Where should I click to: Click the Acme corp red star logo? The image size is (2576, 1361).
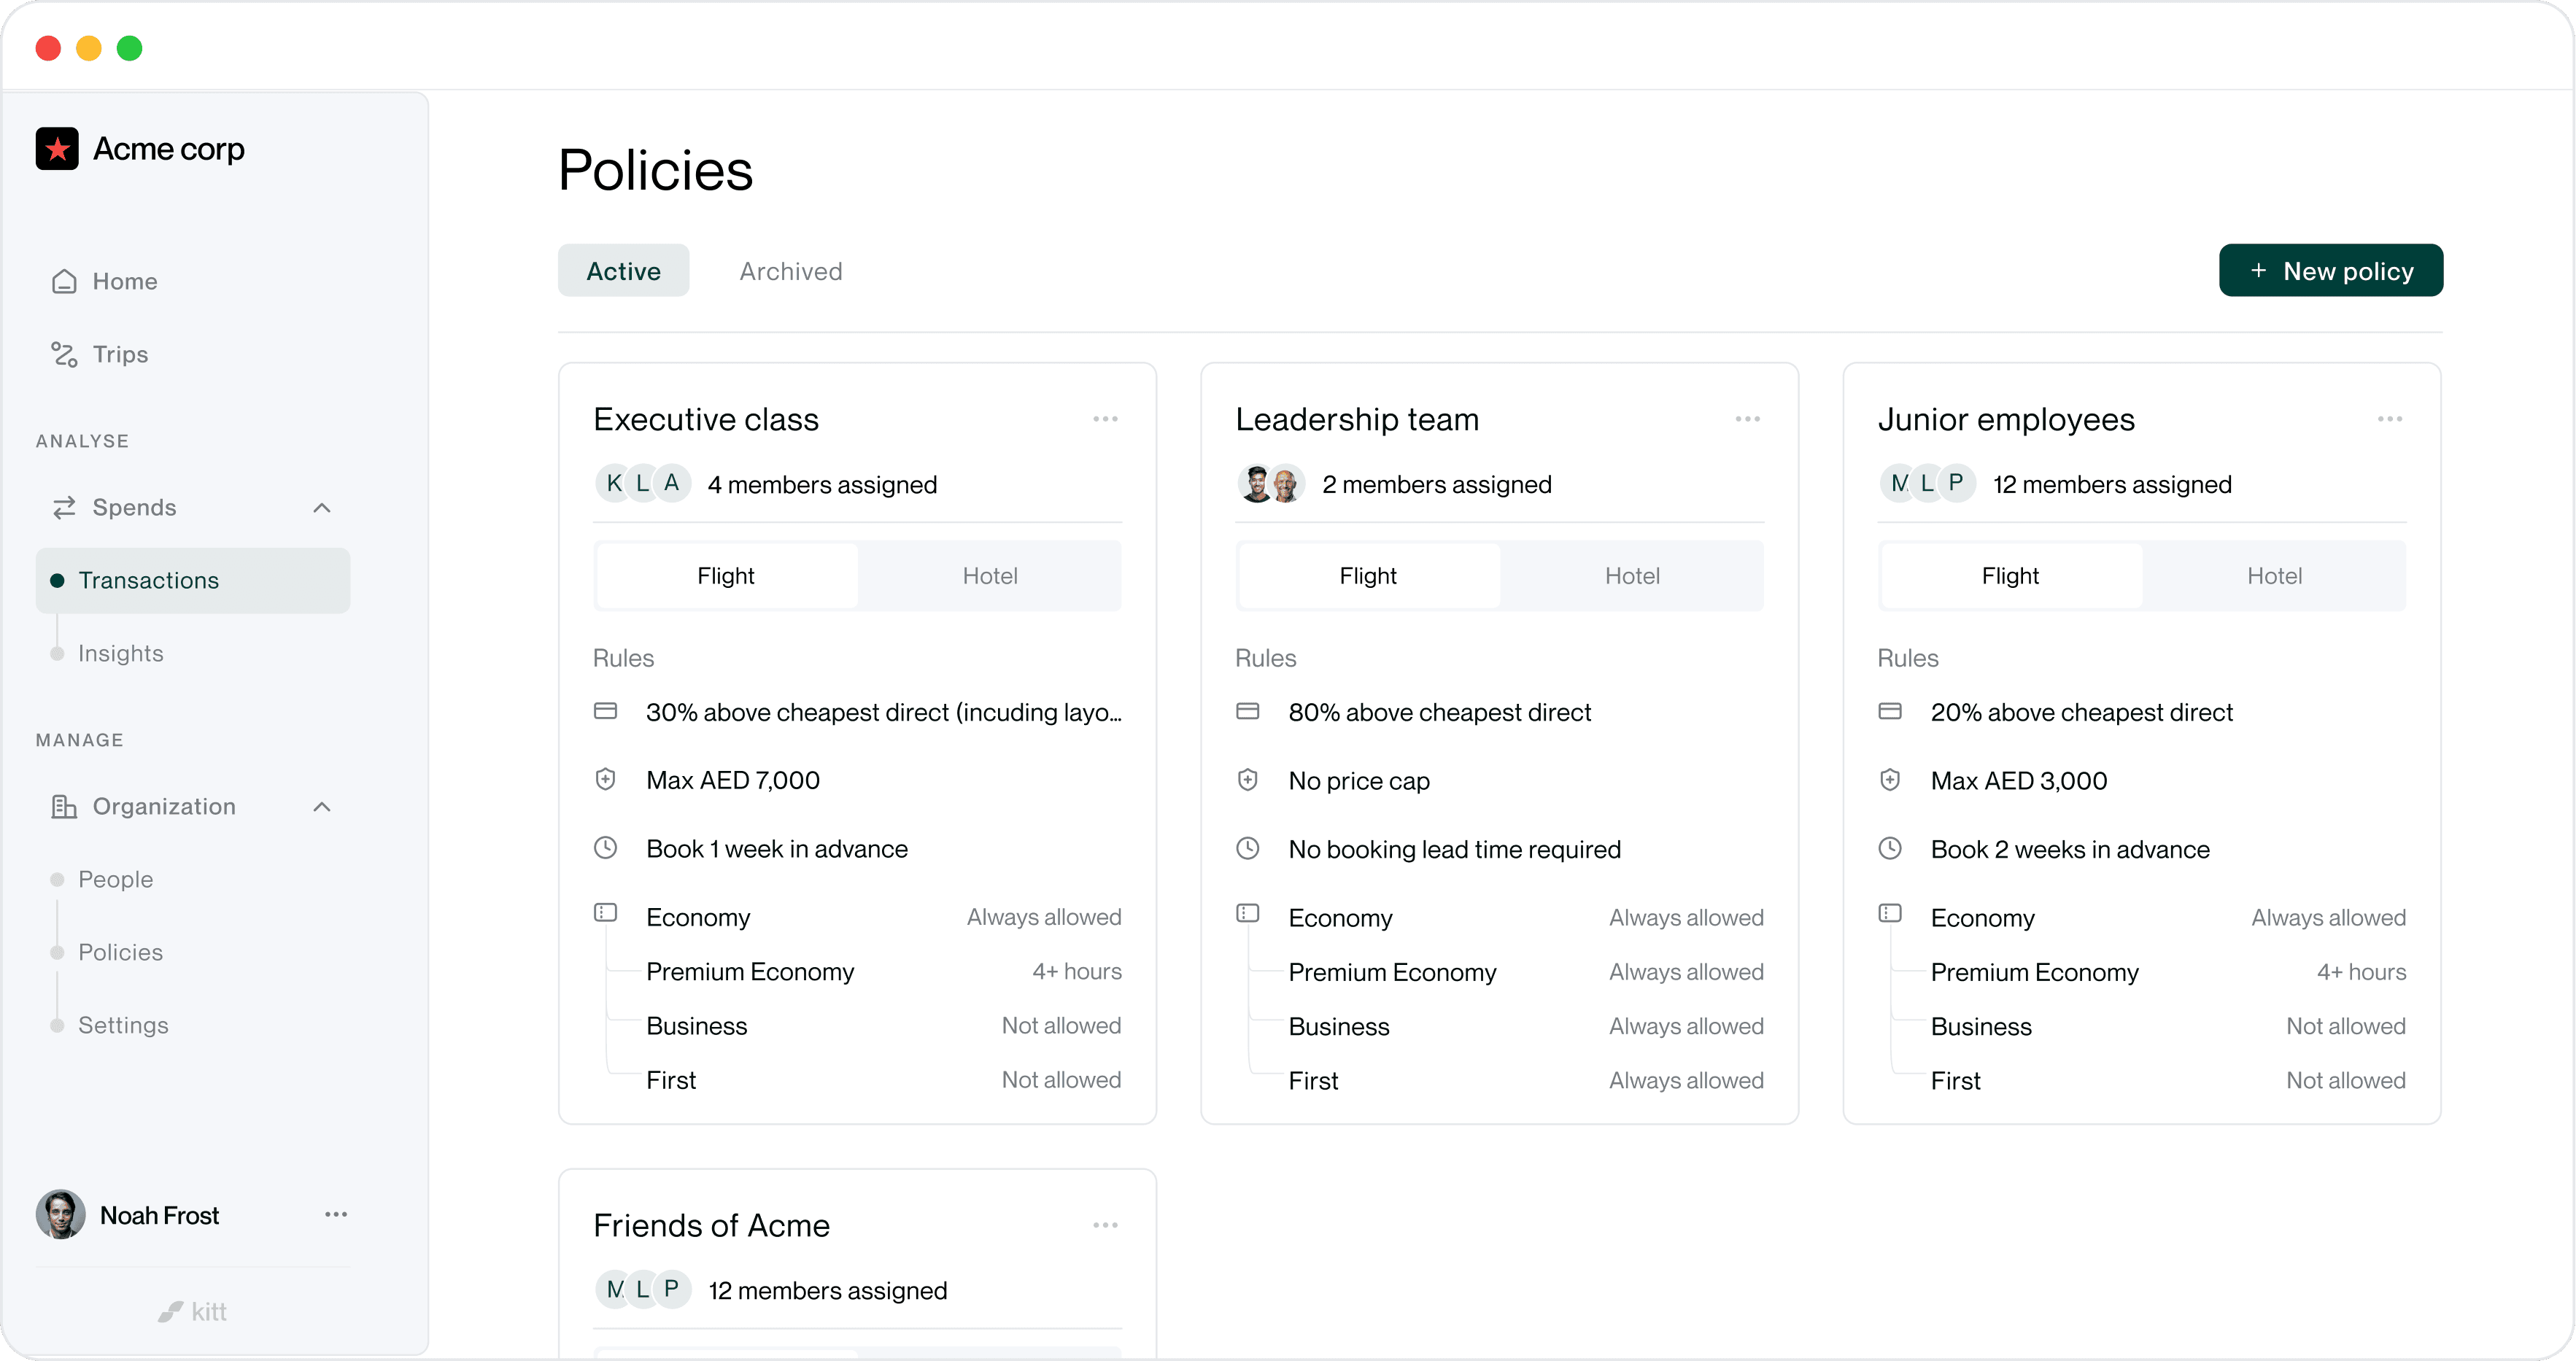point(57,149)
